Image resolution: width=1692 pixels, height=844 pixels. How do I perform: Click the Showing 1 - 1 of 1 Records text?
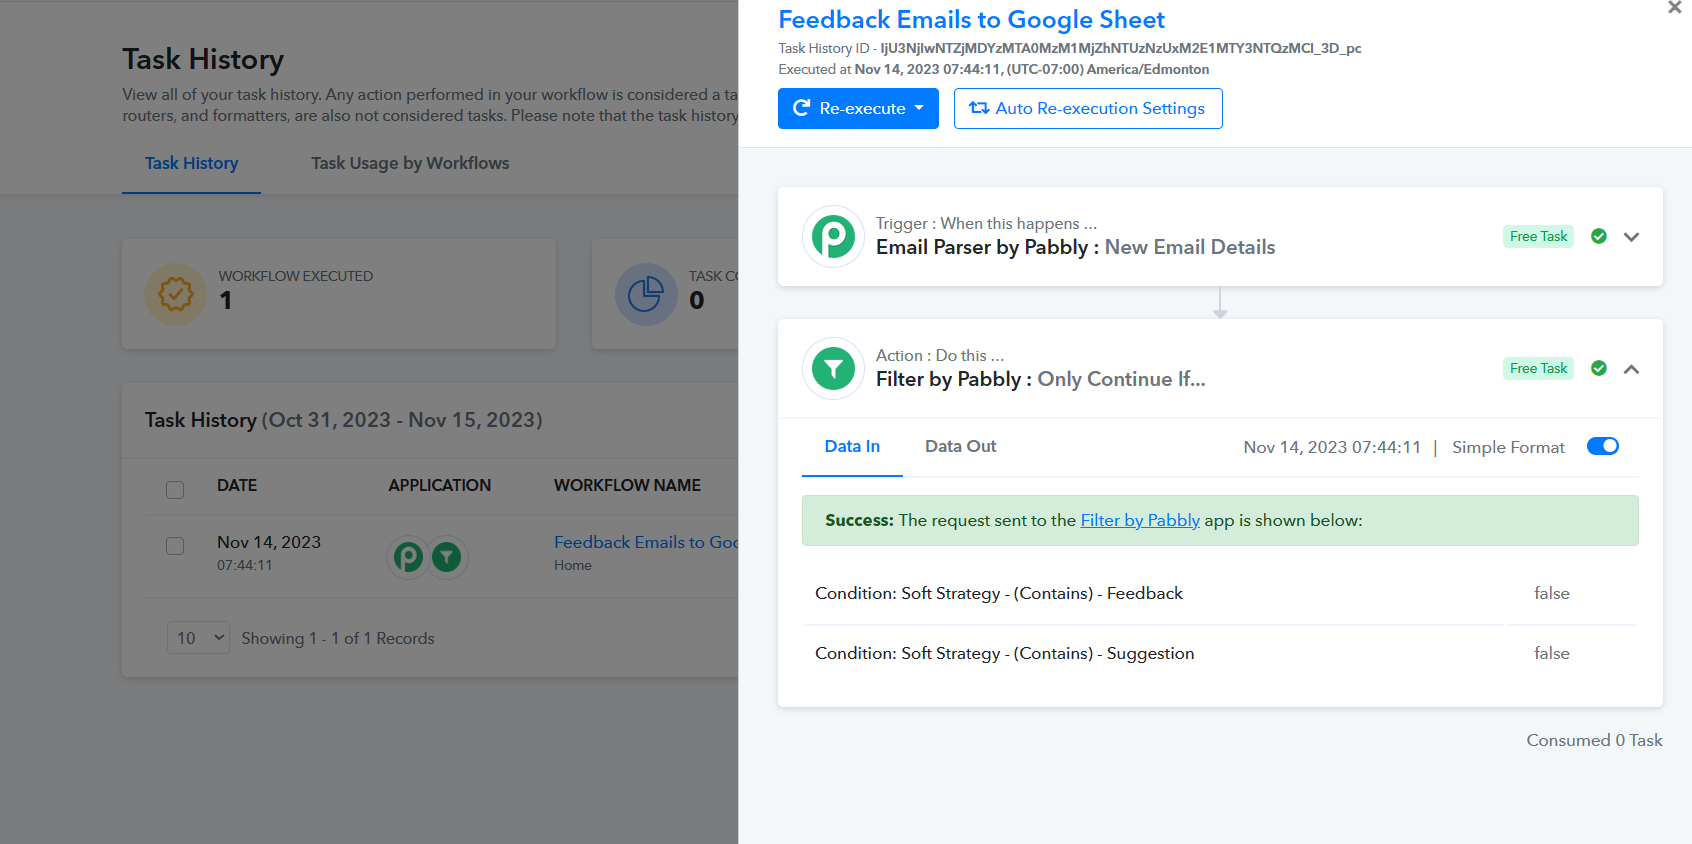click(338, 638)
